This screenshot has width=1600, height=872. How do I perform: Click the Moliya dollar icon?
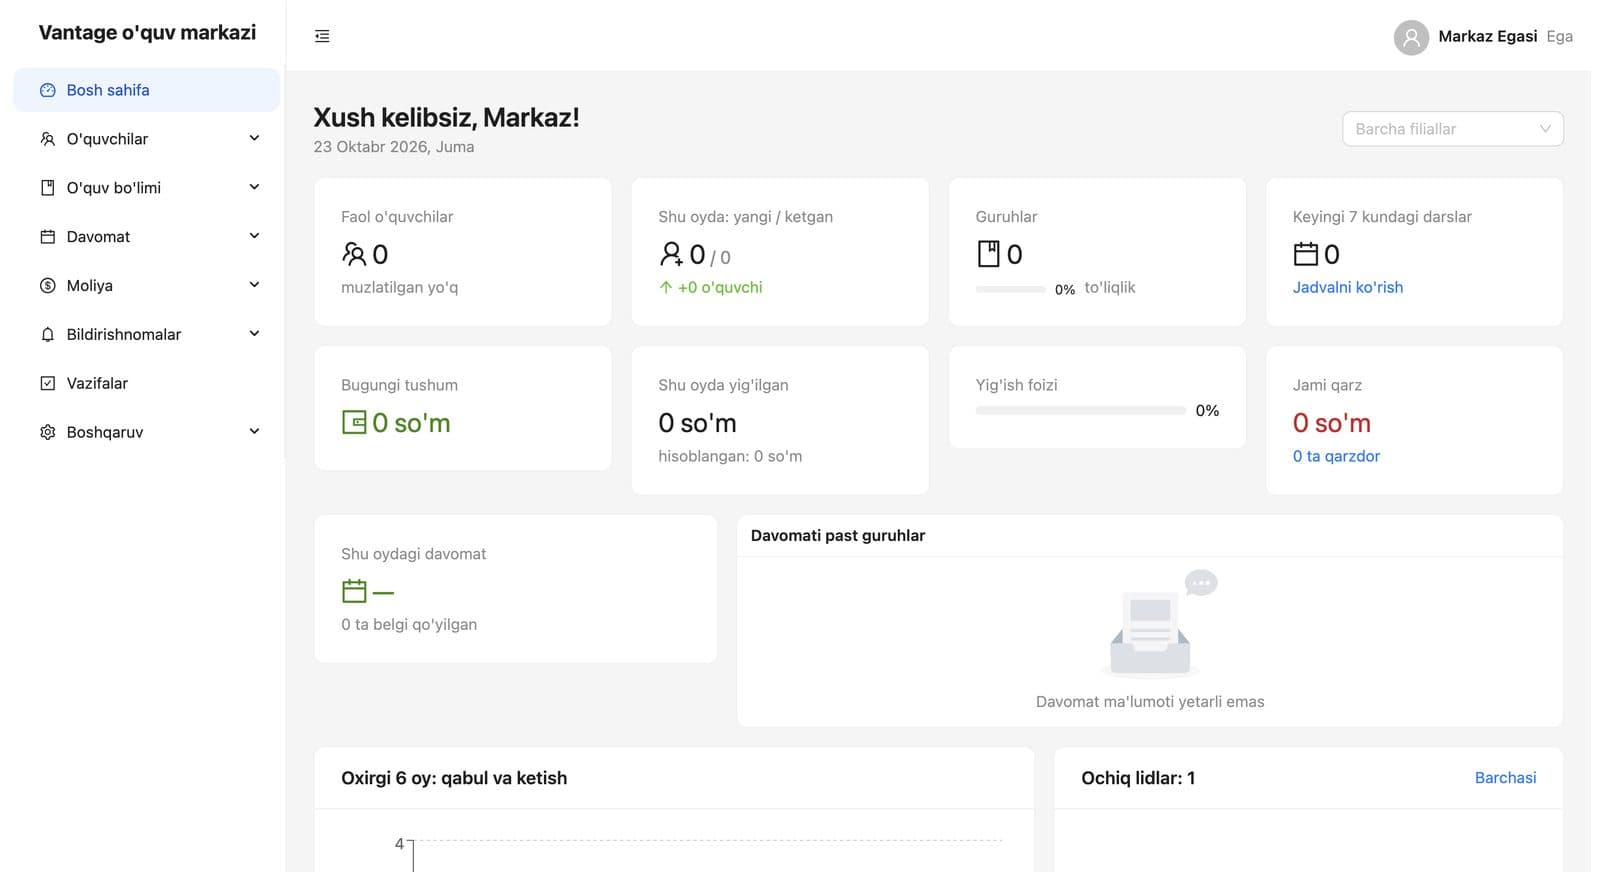[47, 286]
